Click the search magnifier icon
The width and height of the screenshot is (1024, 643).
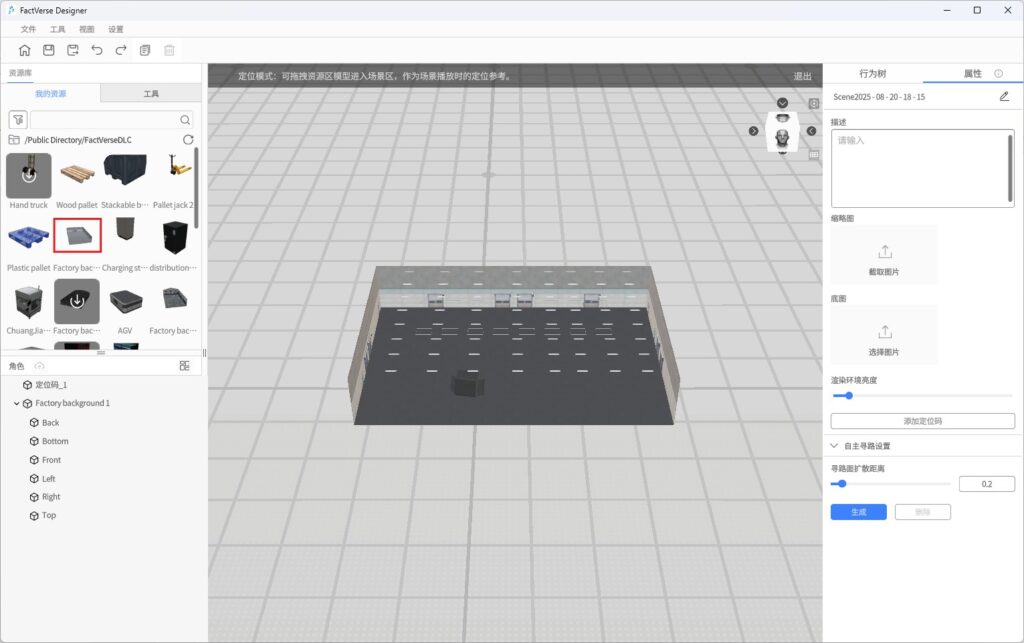(185, 120)
